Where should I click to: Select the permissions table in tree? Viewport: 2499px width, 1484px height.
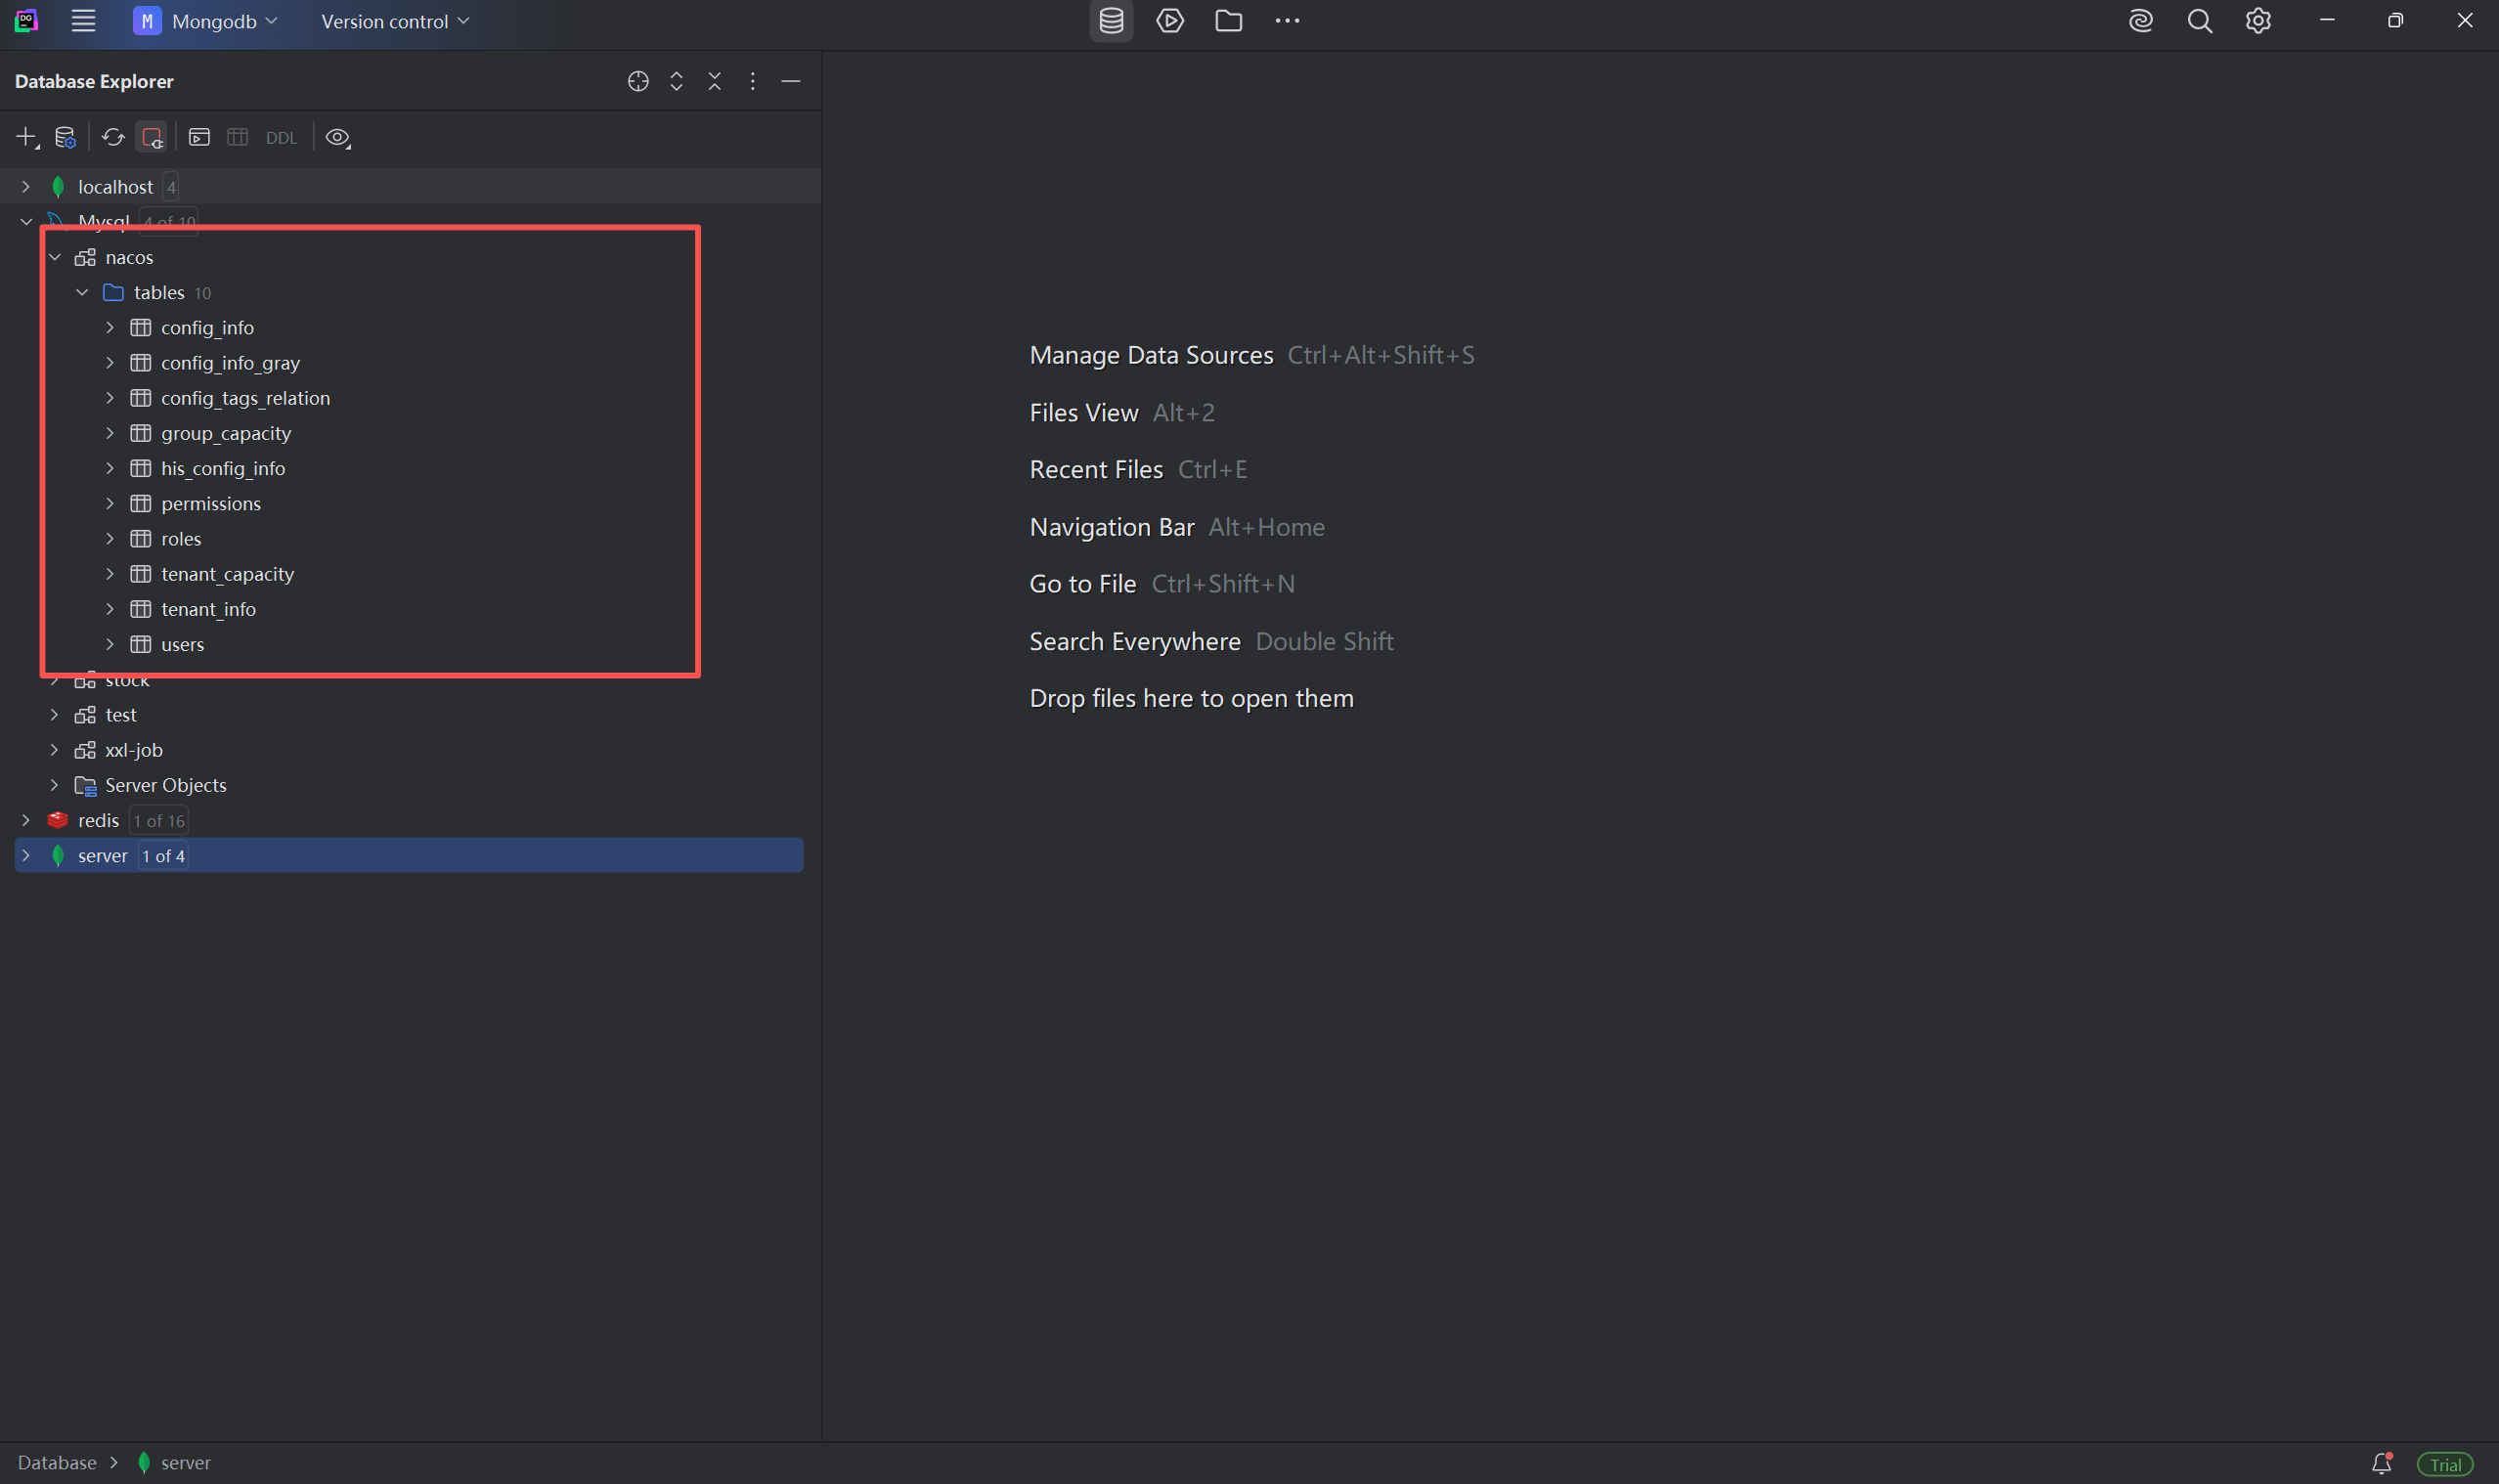(211, 504)
